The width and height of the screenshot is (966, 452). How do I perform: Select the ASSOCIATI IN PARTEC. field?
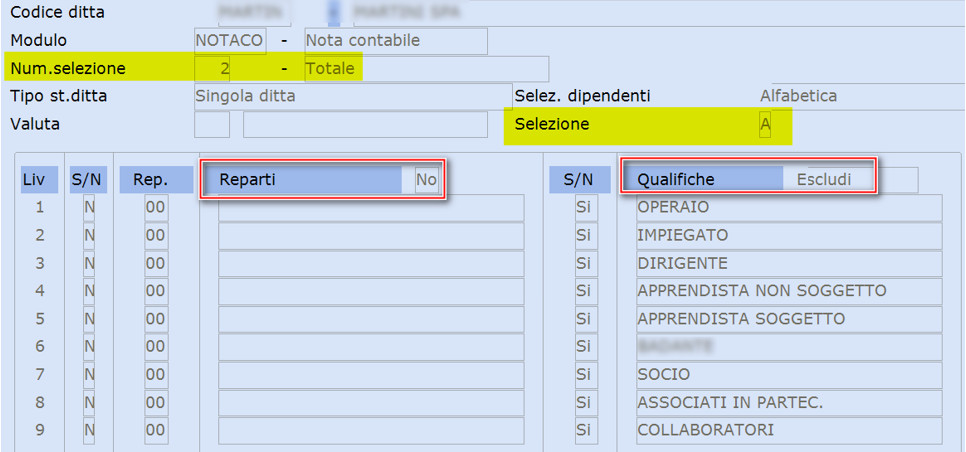click(x=789, y=402)
